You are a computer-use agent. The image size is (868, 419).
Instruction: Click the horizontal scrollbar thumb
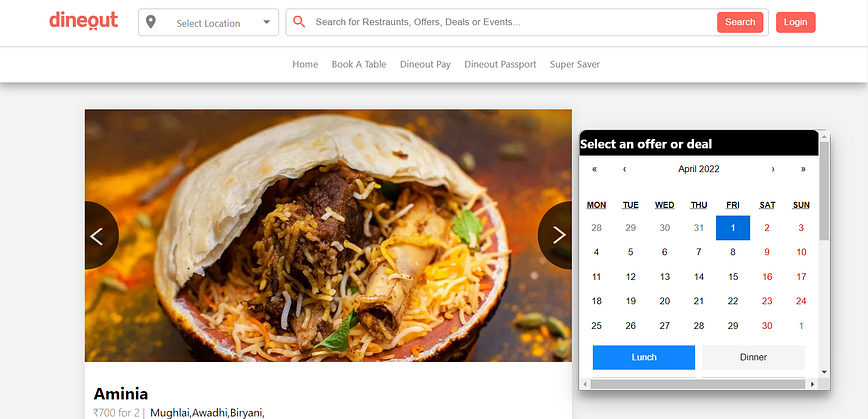coord(696,384)
